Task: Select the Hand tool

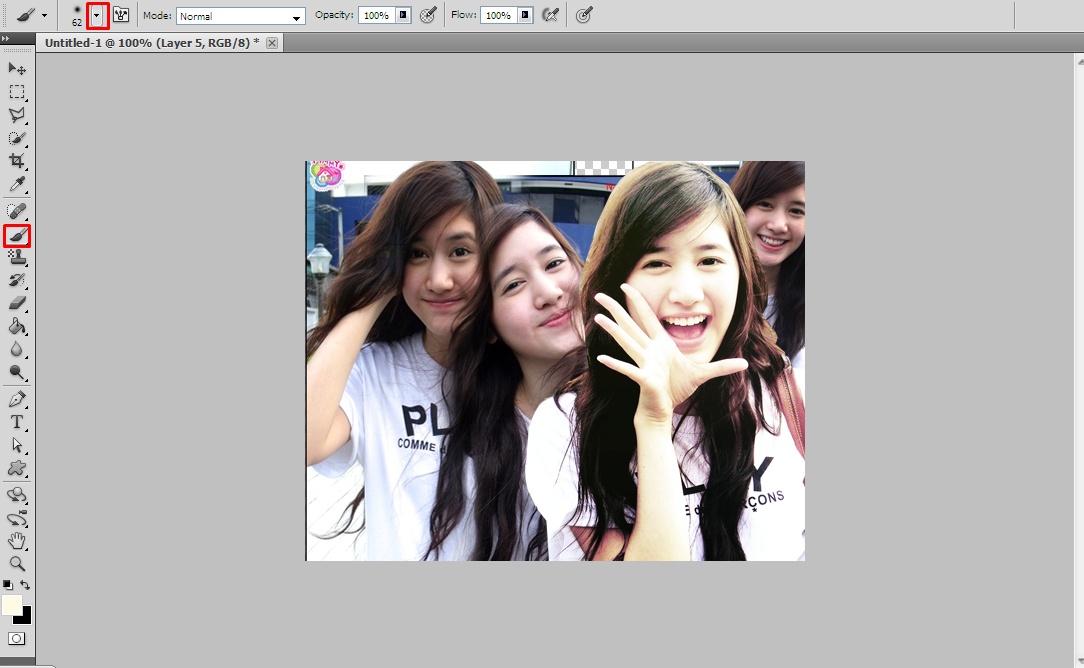Action: click(x=17, y=541)
